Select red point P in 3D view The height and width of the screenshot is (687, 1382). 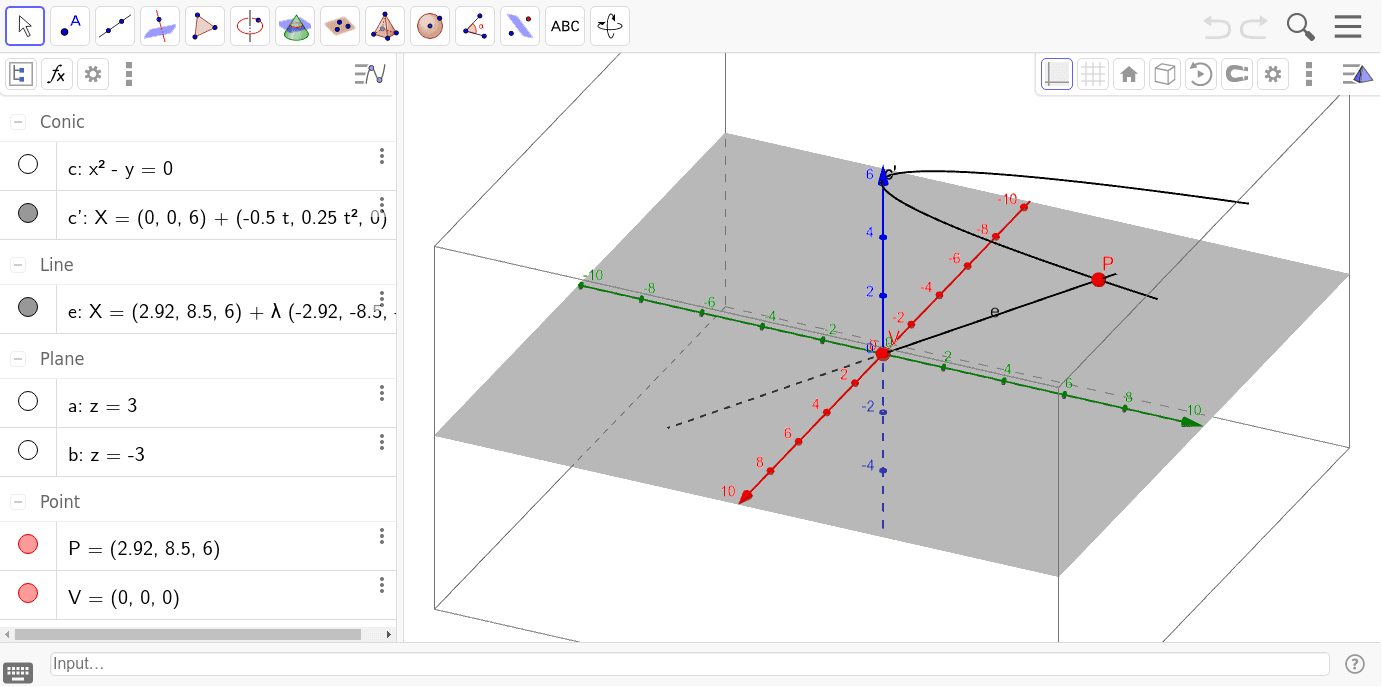[x=1099, y=280]
